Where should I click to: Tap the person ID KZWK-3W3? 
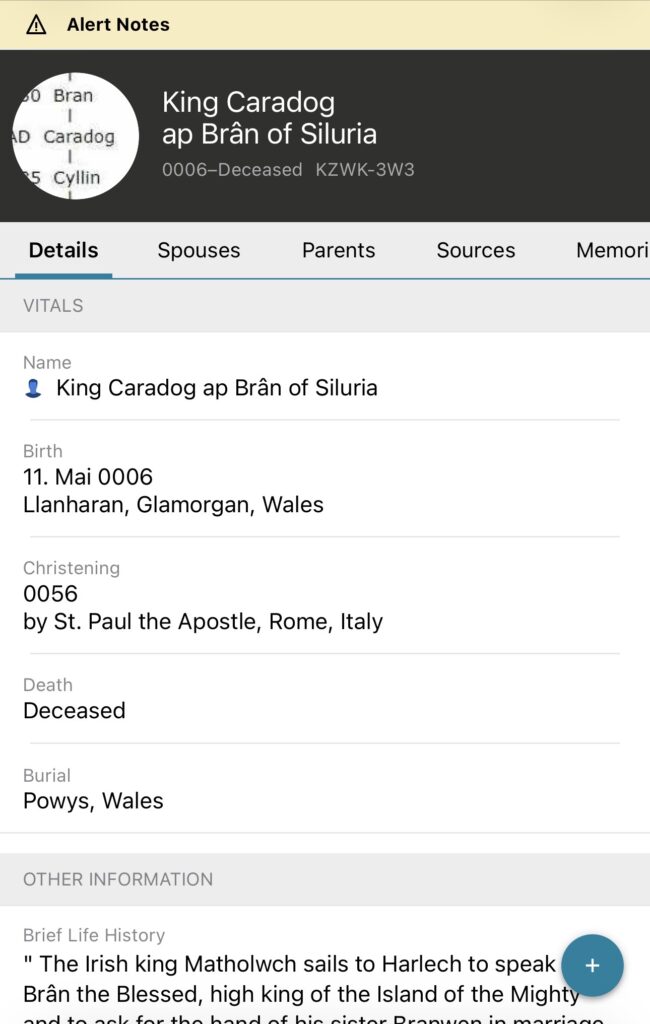[x=365, y=170]
